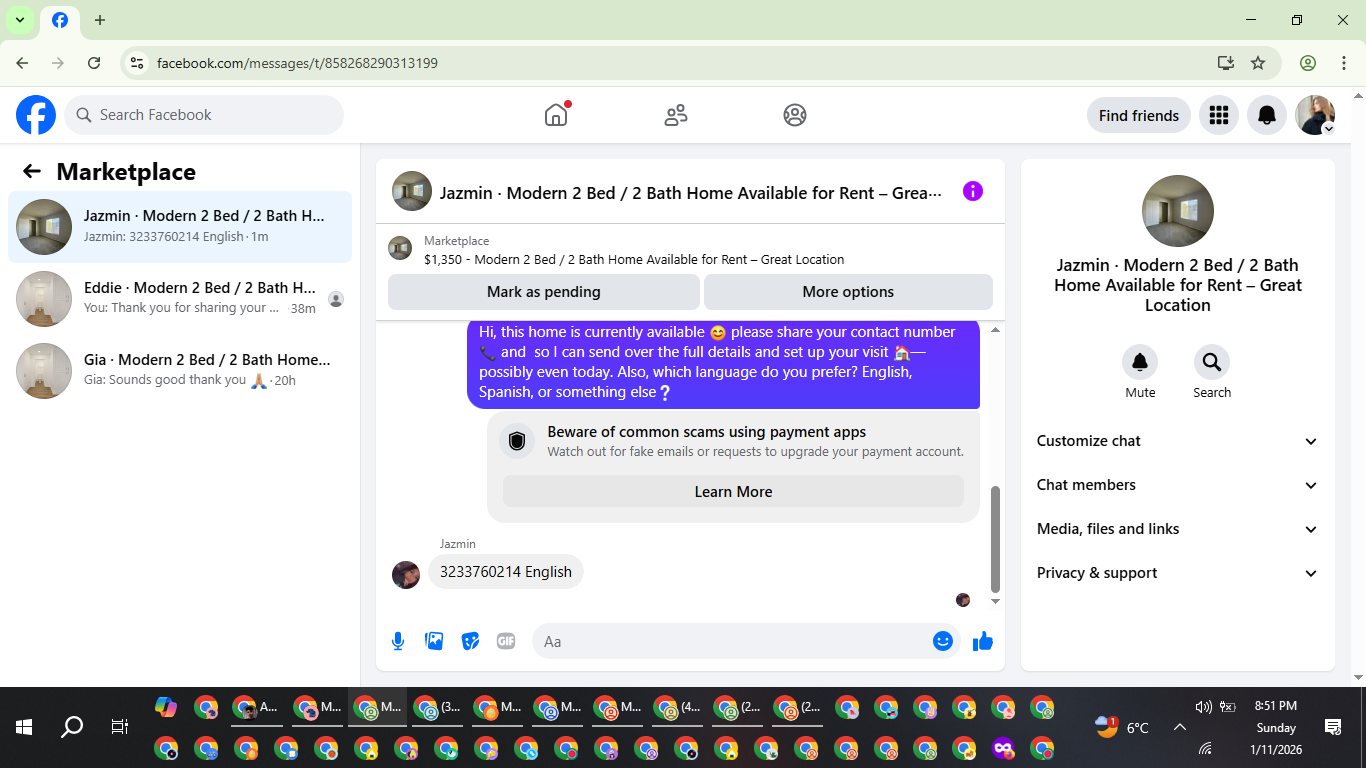Send a thumbs-up like
This screenshot has height=768, width=1366.
(x=983, y=641)
